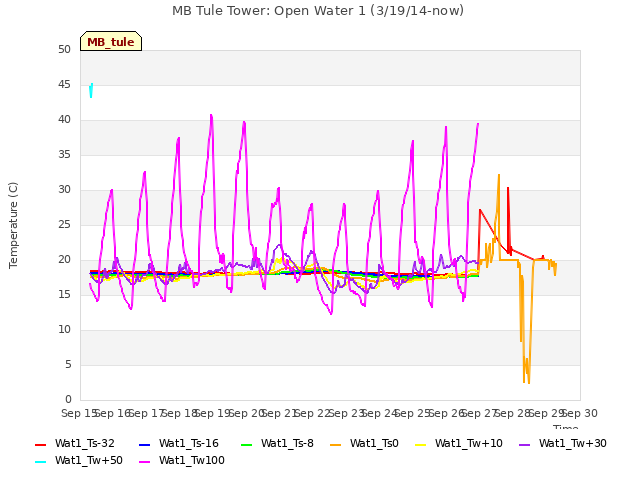Viewport: 640px width, 480px height.
Task: Click the 50 y-axis tick label
Action: pos(64,49)
